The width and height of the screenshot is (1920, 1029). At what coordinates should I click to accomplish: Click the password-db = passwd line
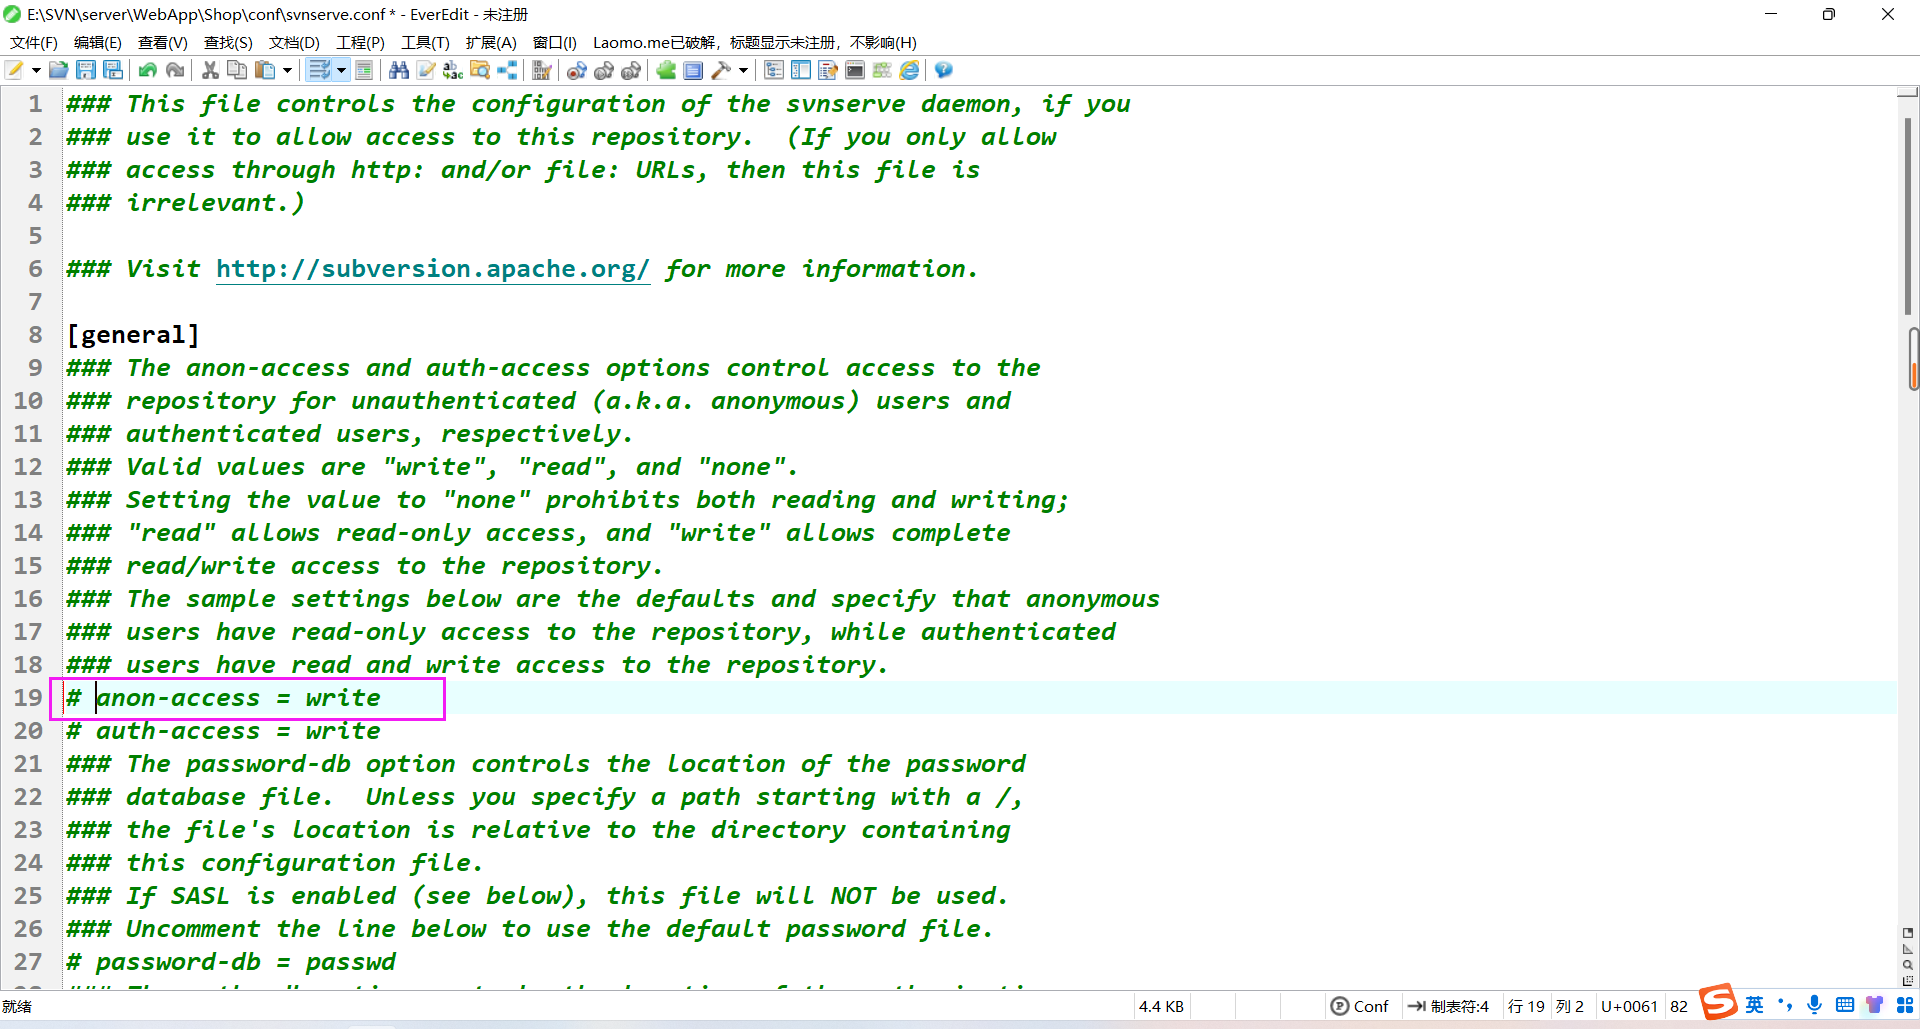231,962
